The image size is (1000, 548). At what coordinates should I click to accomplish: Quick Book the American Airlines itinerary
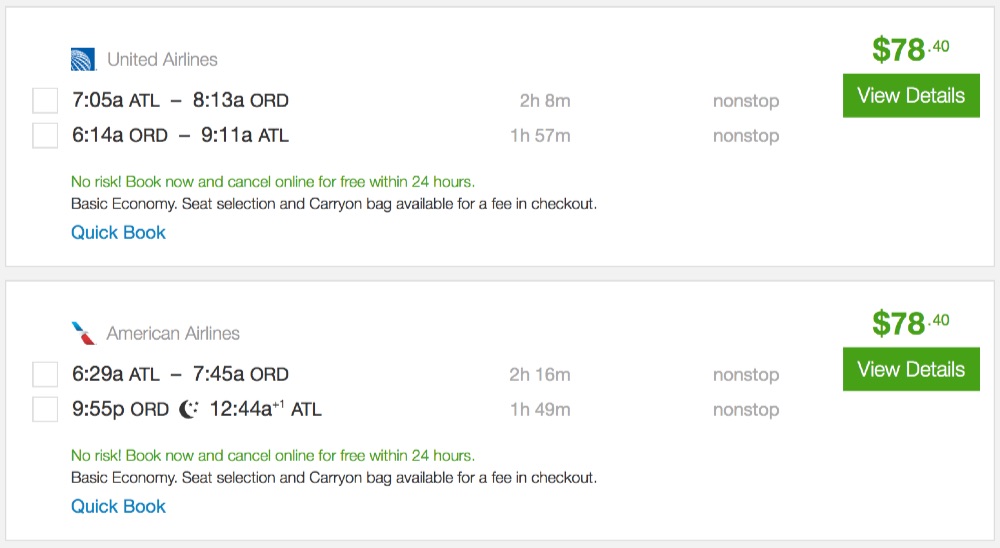pos(118,507)
